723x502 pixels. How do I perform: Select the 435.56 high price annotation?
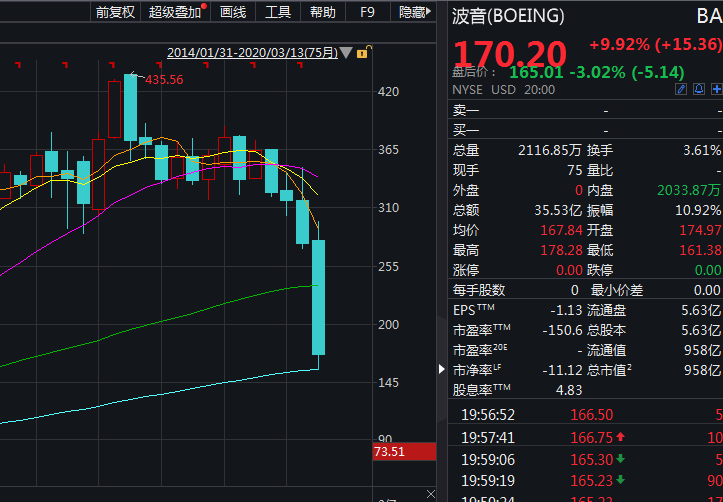tap(164, 80)
